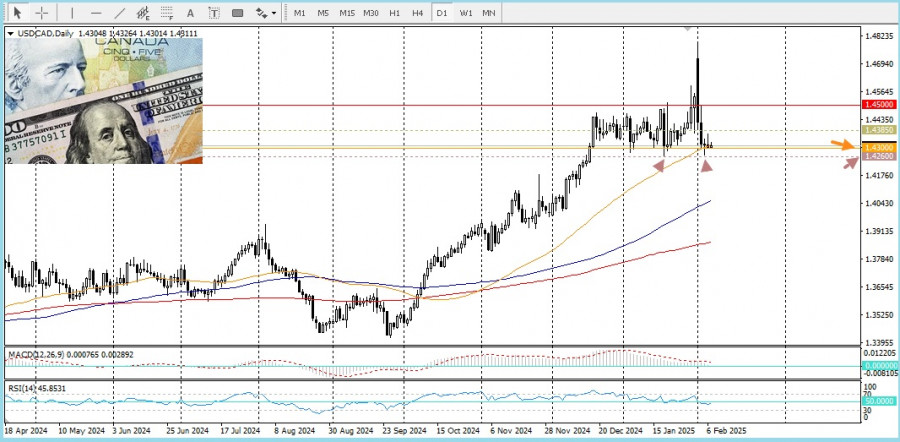The image size is (900, 442).
Task: Click the orange 1.43000 price label
Action: [x=879, y=148]
